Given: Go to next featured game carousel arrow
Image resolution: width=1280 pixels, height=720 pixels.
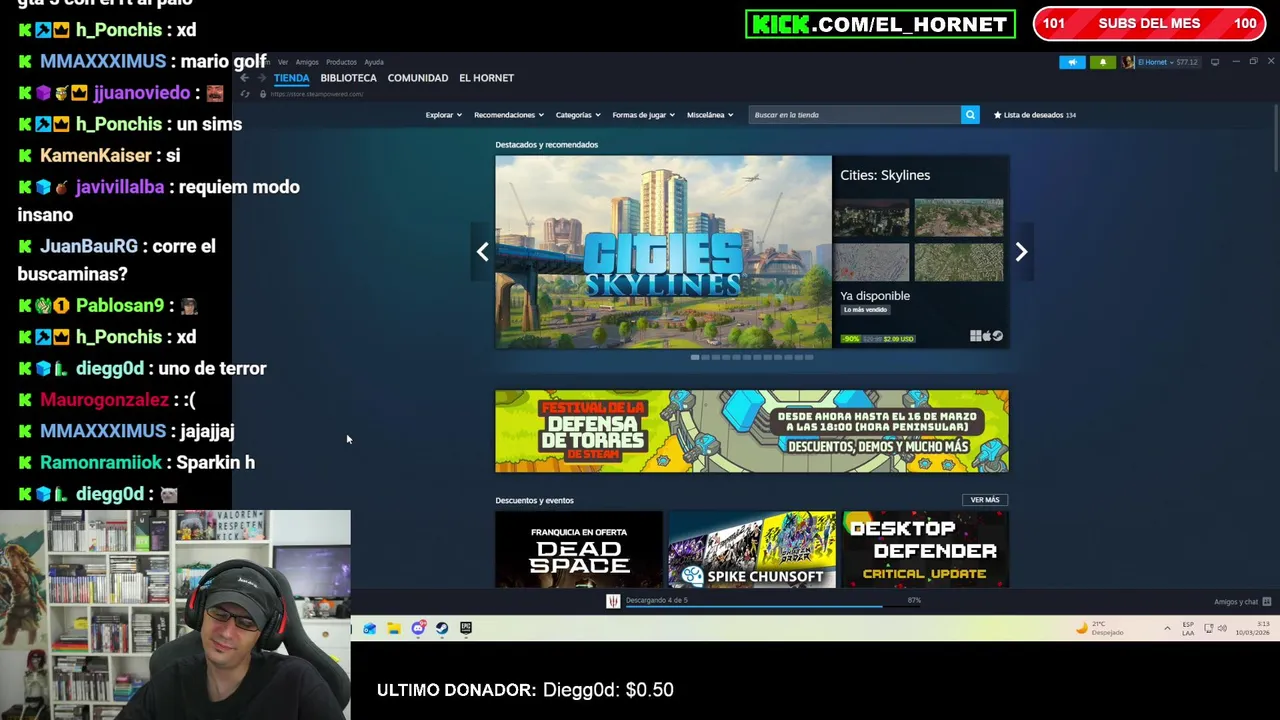Looking at the screenshot, I should point(1021,252).
